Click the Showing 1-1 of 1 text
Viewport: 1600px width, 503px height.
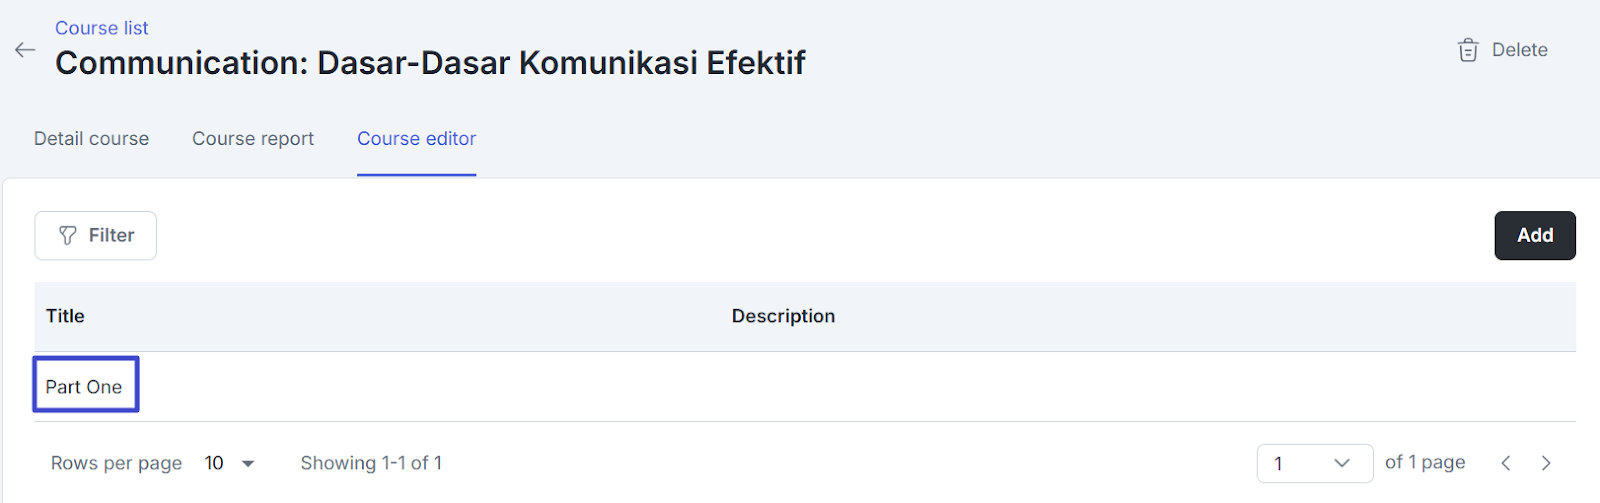(x=371, y=463)
